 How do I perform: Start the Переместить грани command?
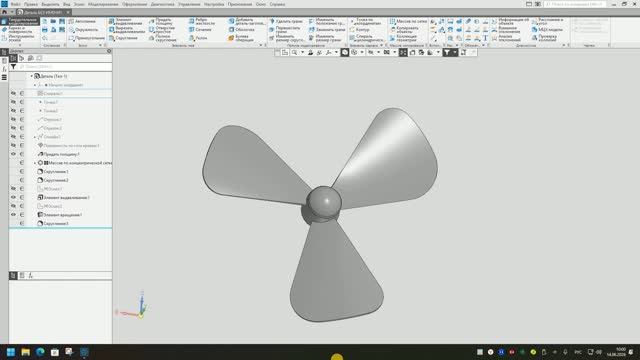pos(284,30)
